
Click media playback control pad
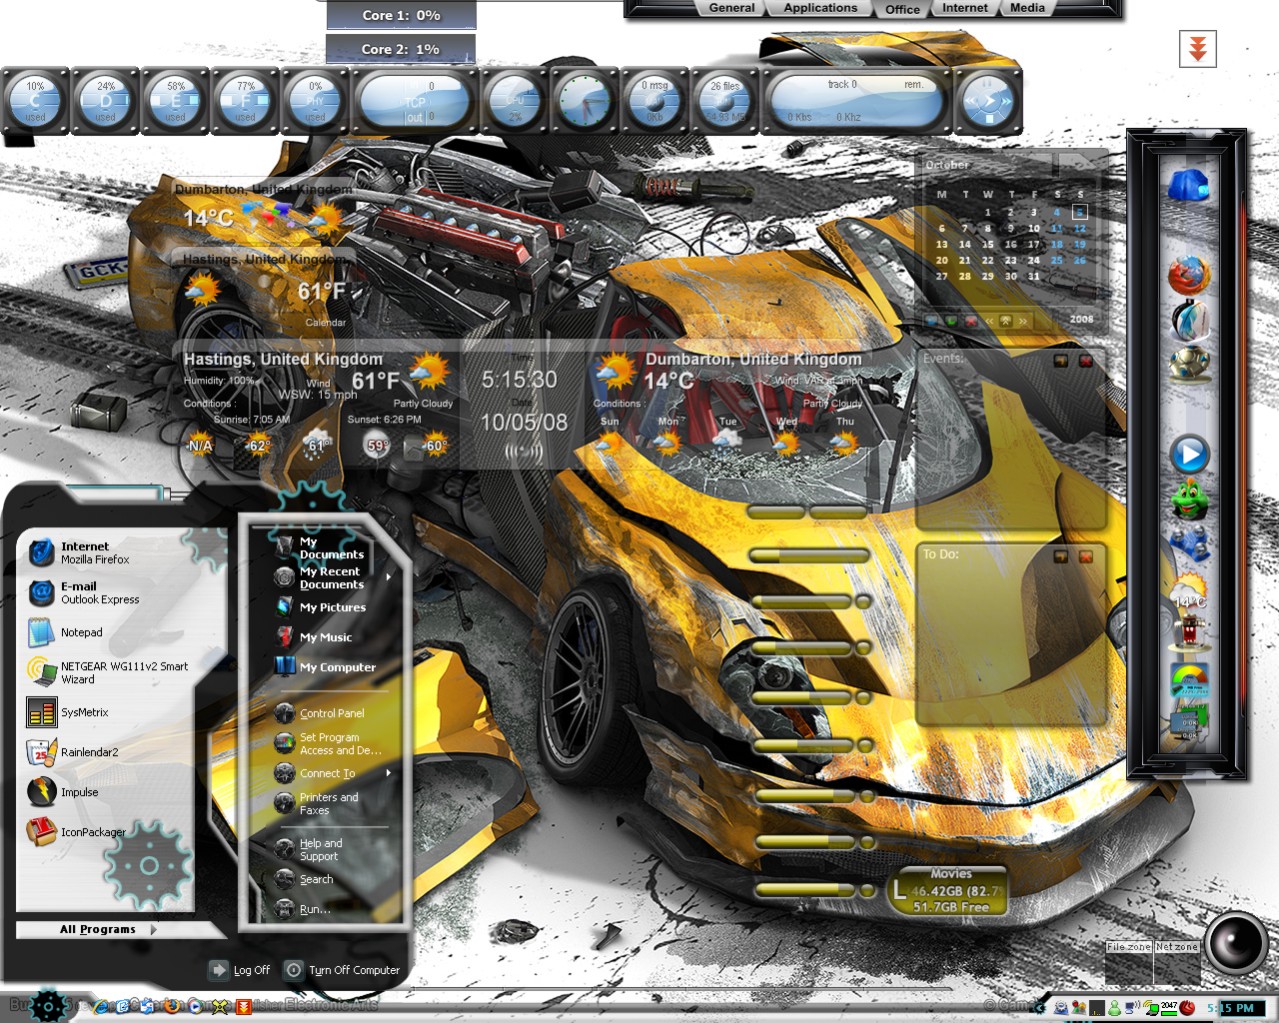point(988,101)
